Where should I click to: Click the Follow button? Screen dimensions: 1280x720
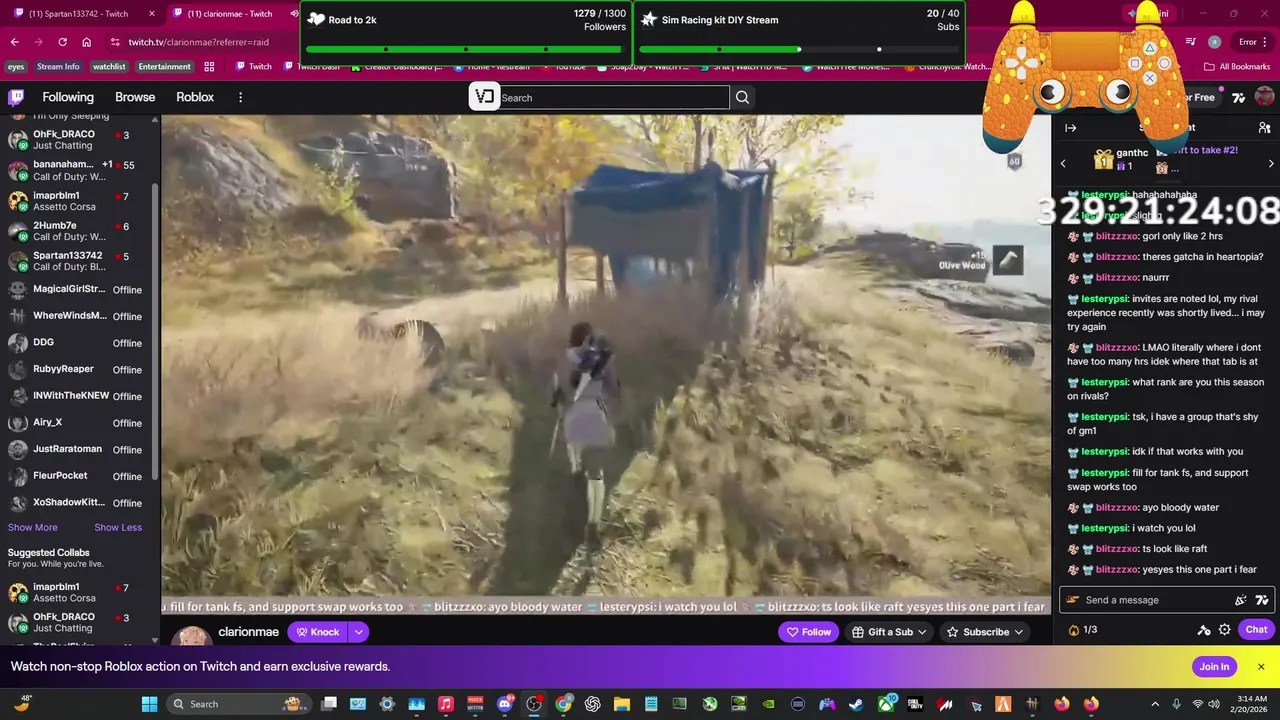pos(808,632)
